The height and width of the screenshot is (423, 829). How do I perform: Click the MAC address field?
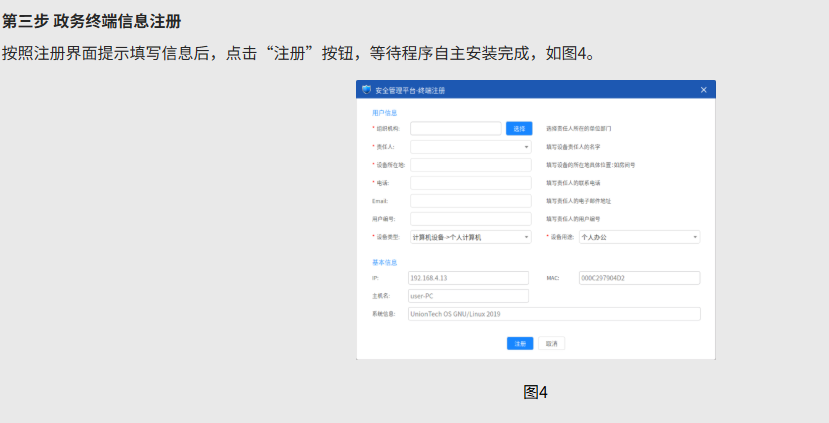[x=638, y=278]
